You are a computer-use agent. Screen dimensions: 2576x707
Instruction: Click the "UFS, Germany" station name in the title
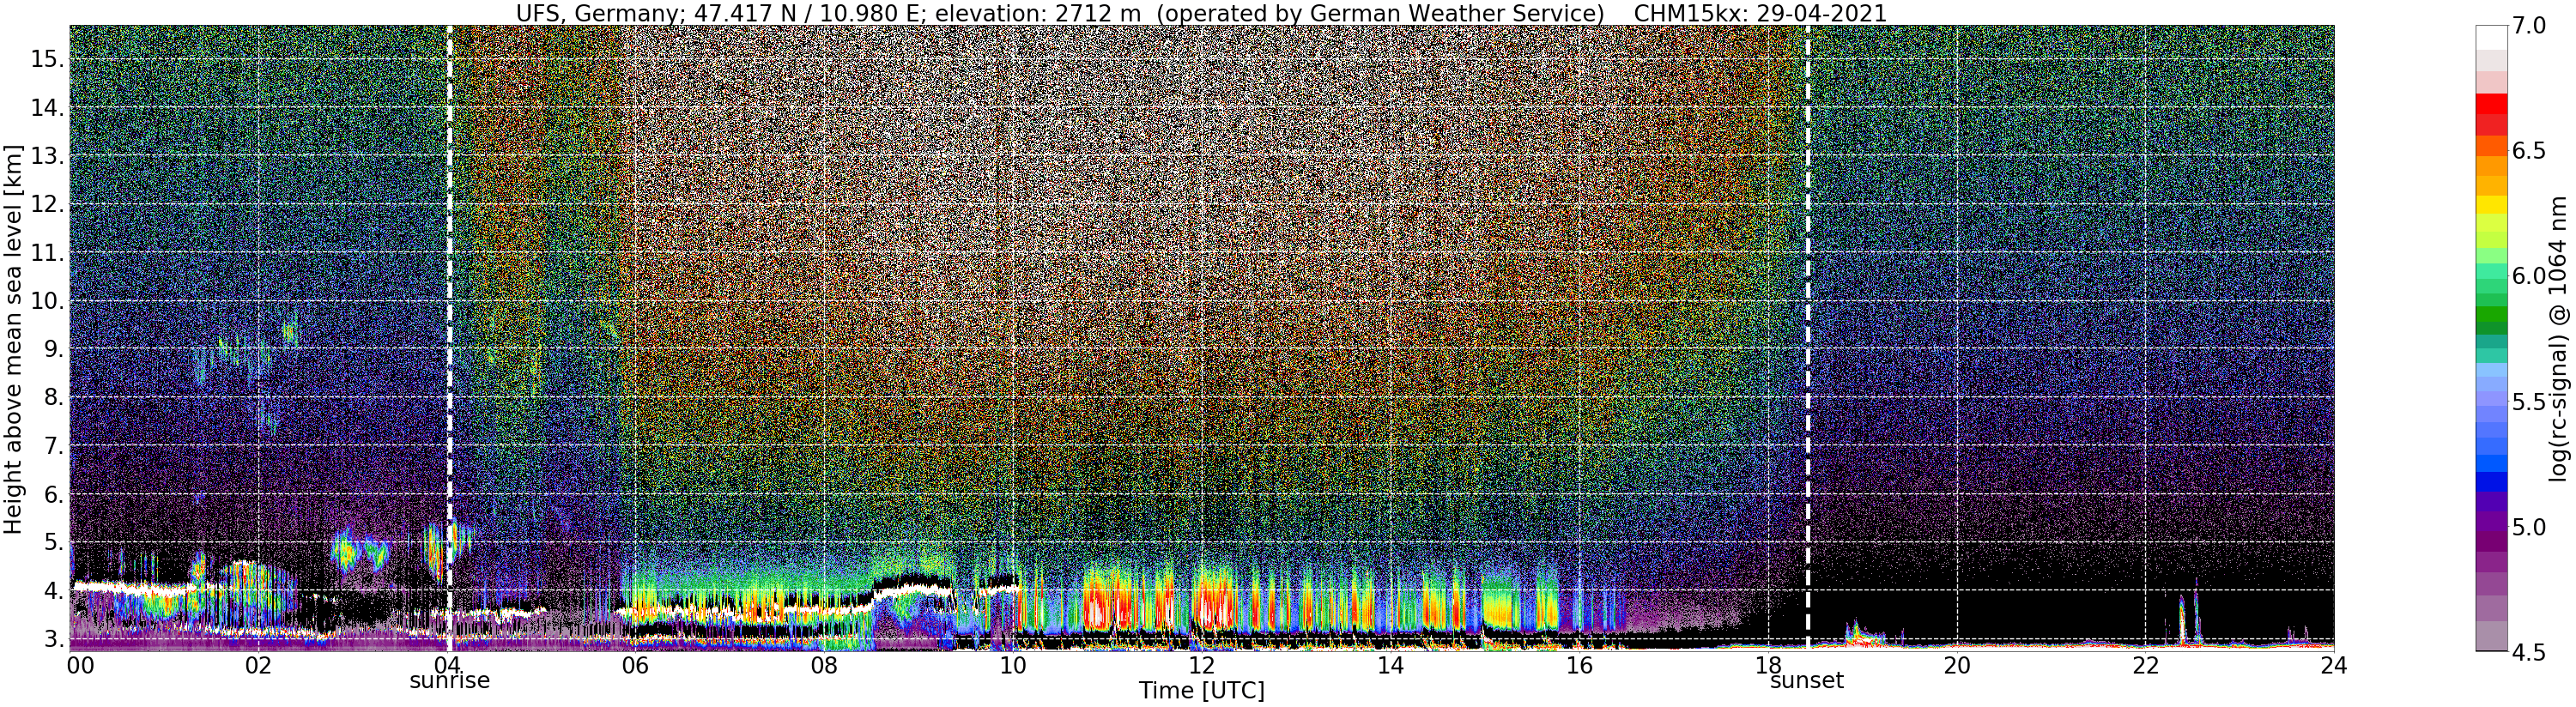pyautogui.click(x=597, y=13)
